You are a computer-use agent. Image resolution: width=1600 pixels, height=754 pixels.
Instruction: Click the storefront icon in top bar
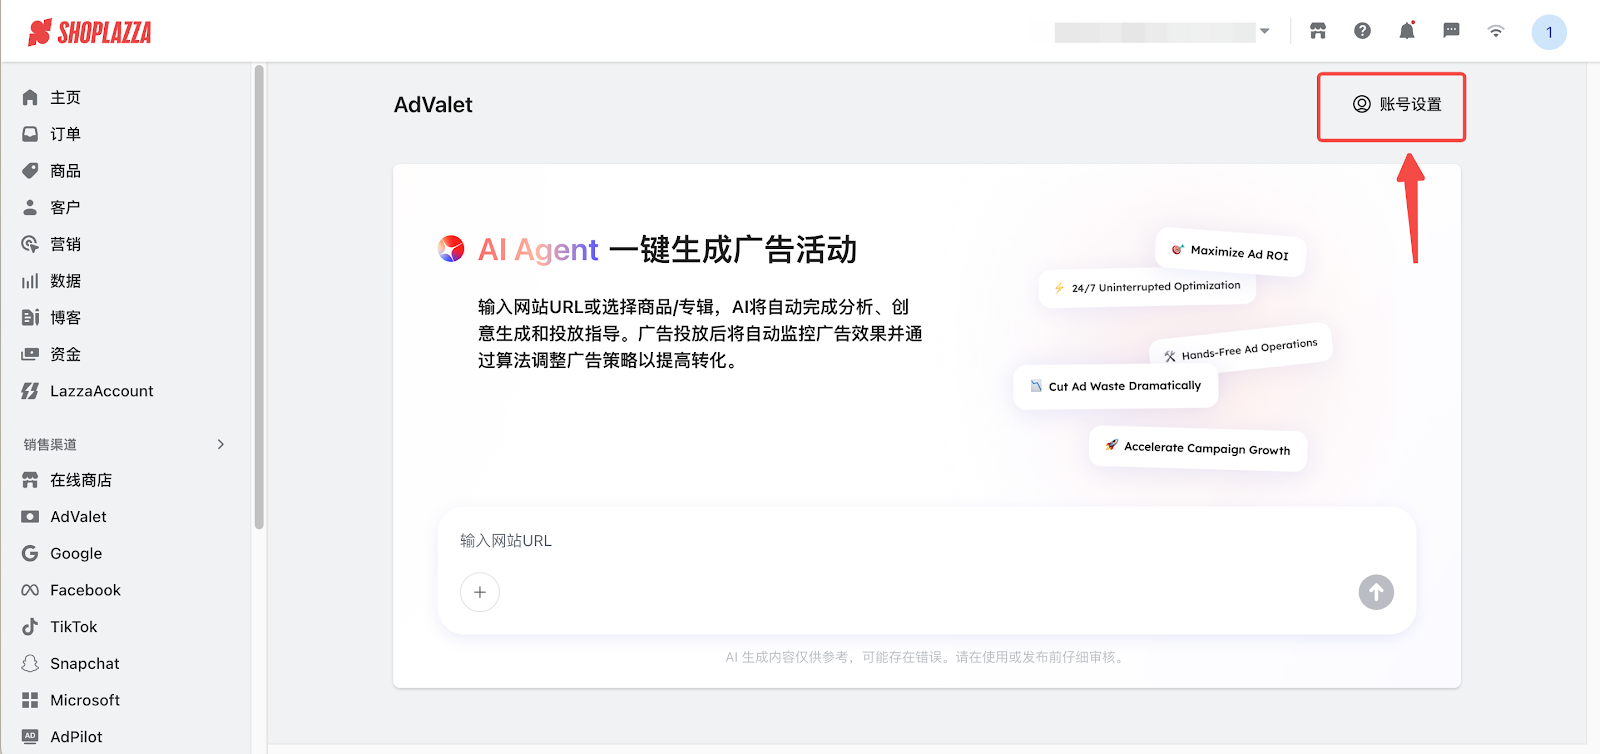coord(1318,31)
